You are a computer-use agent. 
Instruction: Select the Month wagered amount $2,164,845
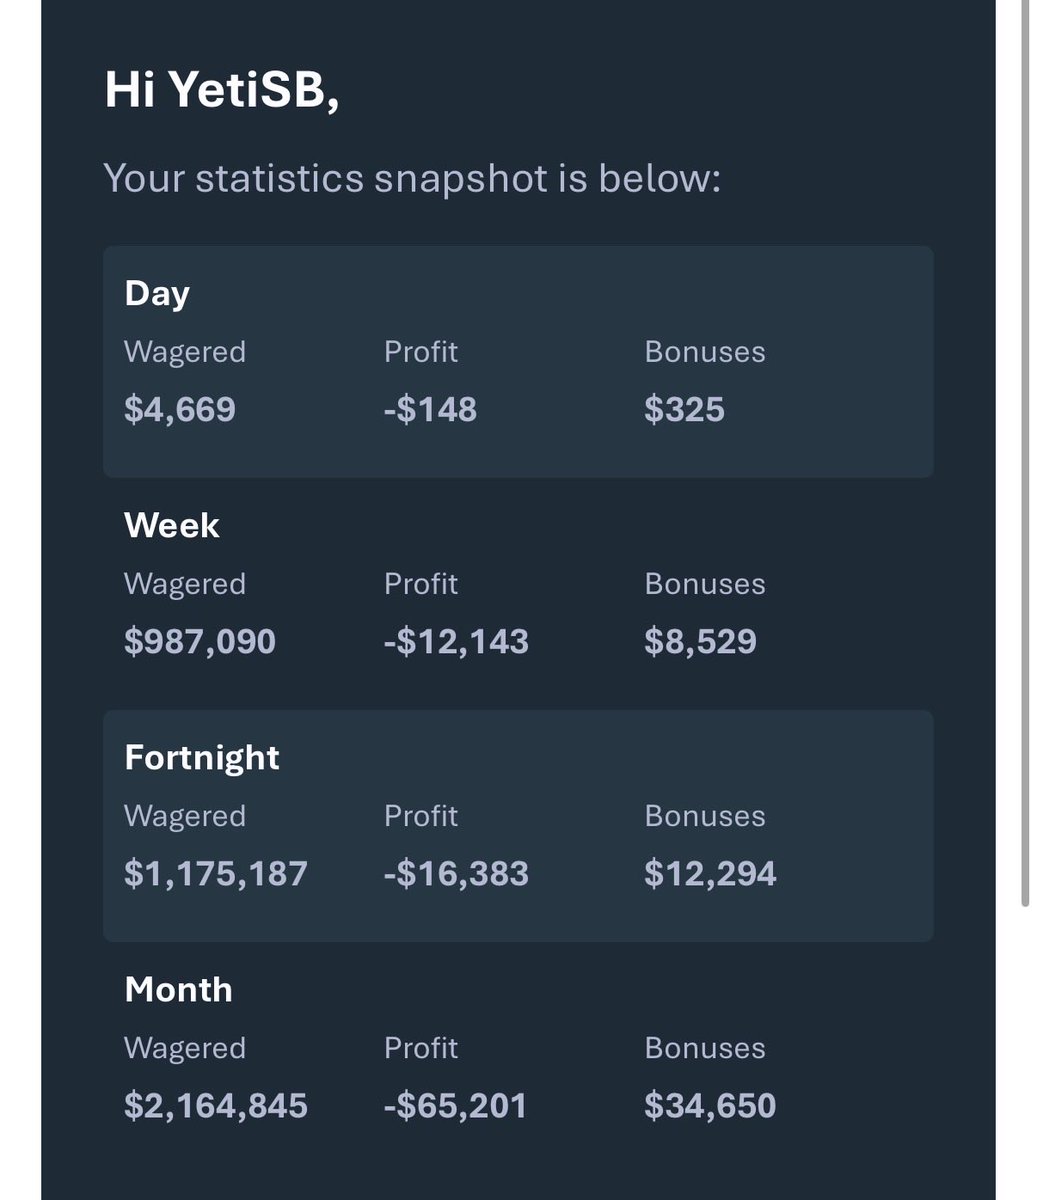tap(216, 1105)
